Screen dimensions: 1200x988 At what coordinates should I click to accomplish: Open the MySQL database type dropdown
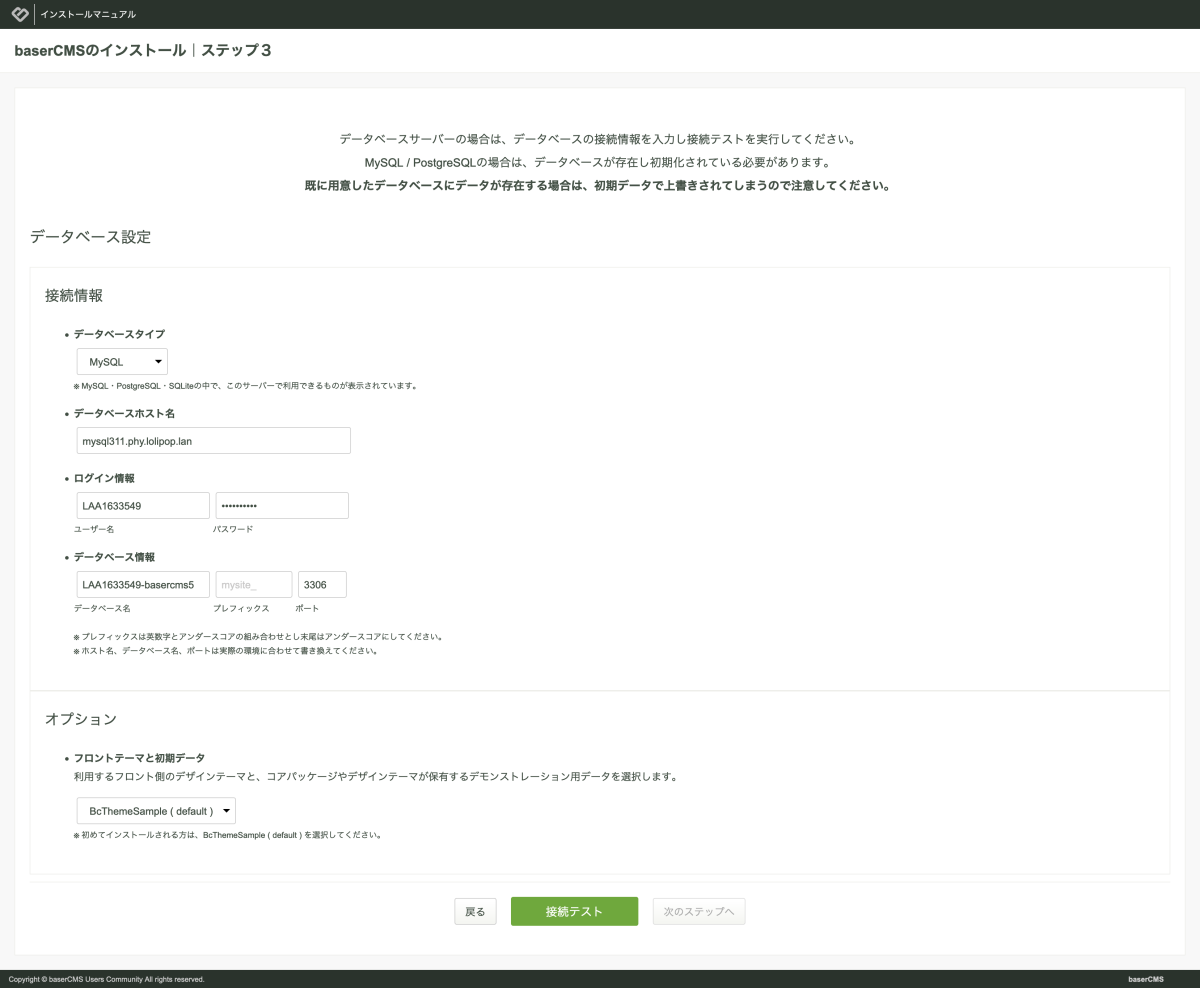point(122,362)
